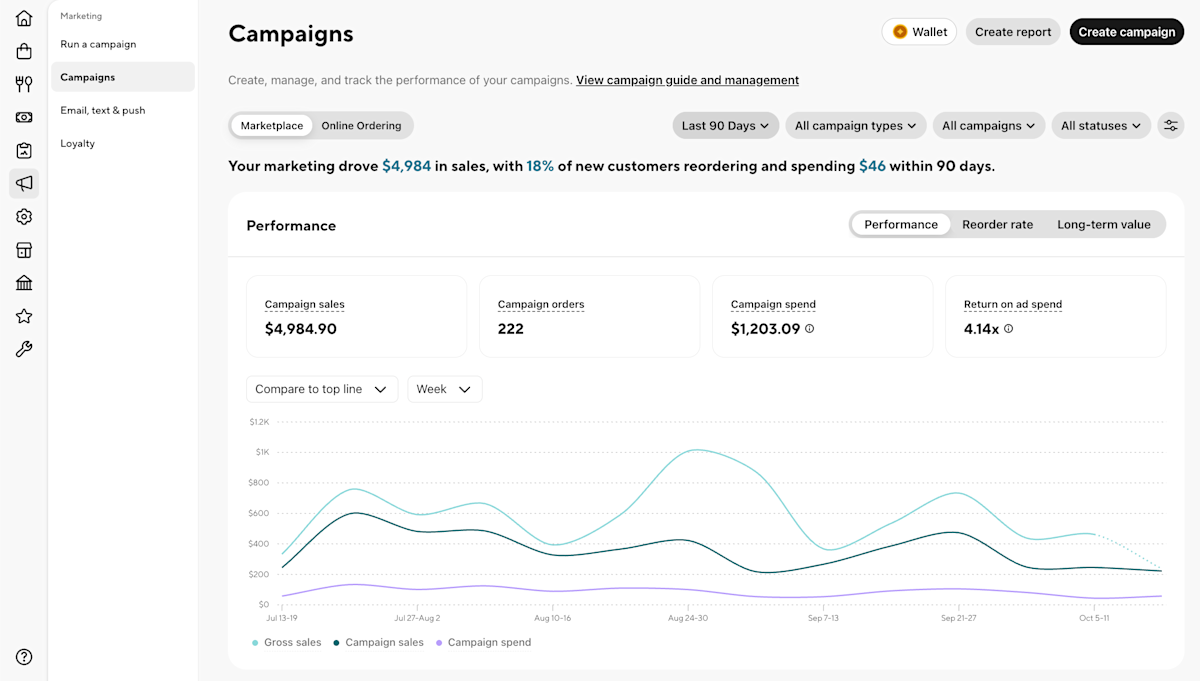Screen dimensions: 1200x681
Task: Click the Return on ad spend label
Action: coord(1013,304)
